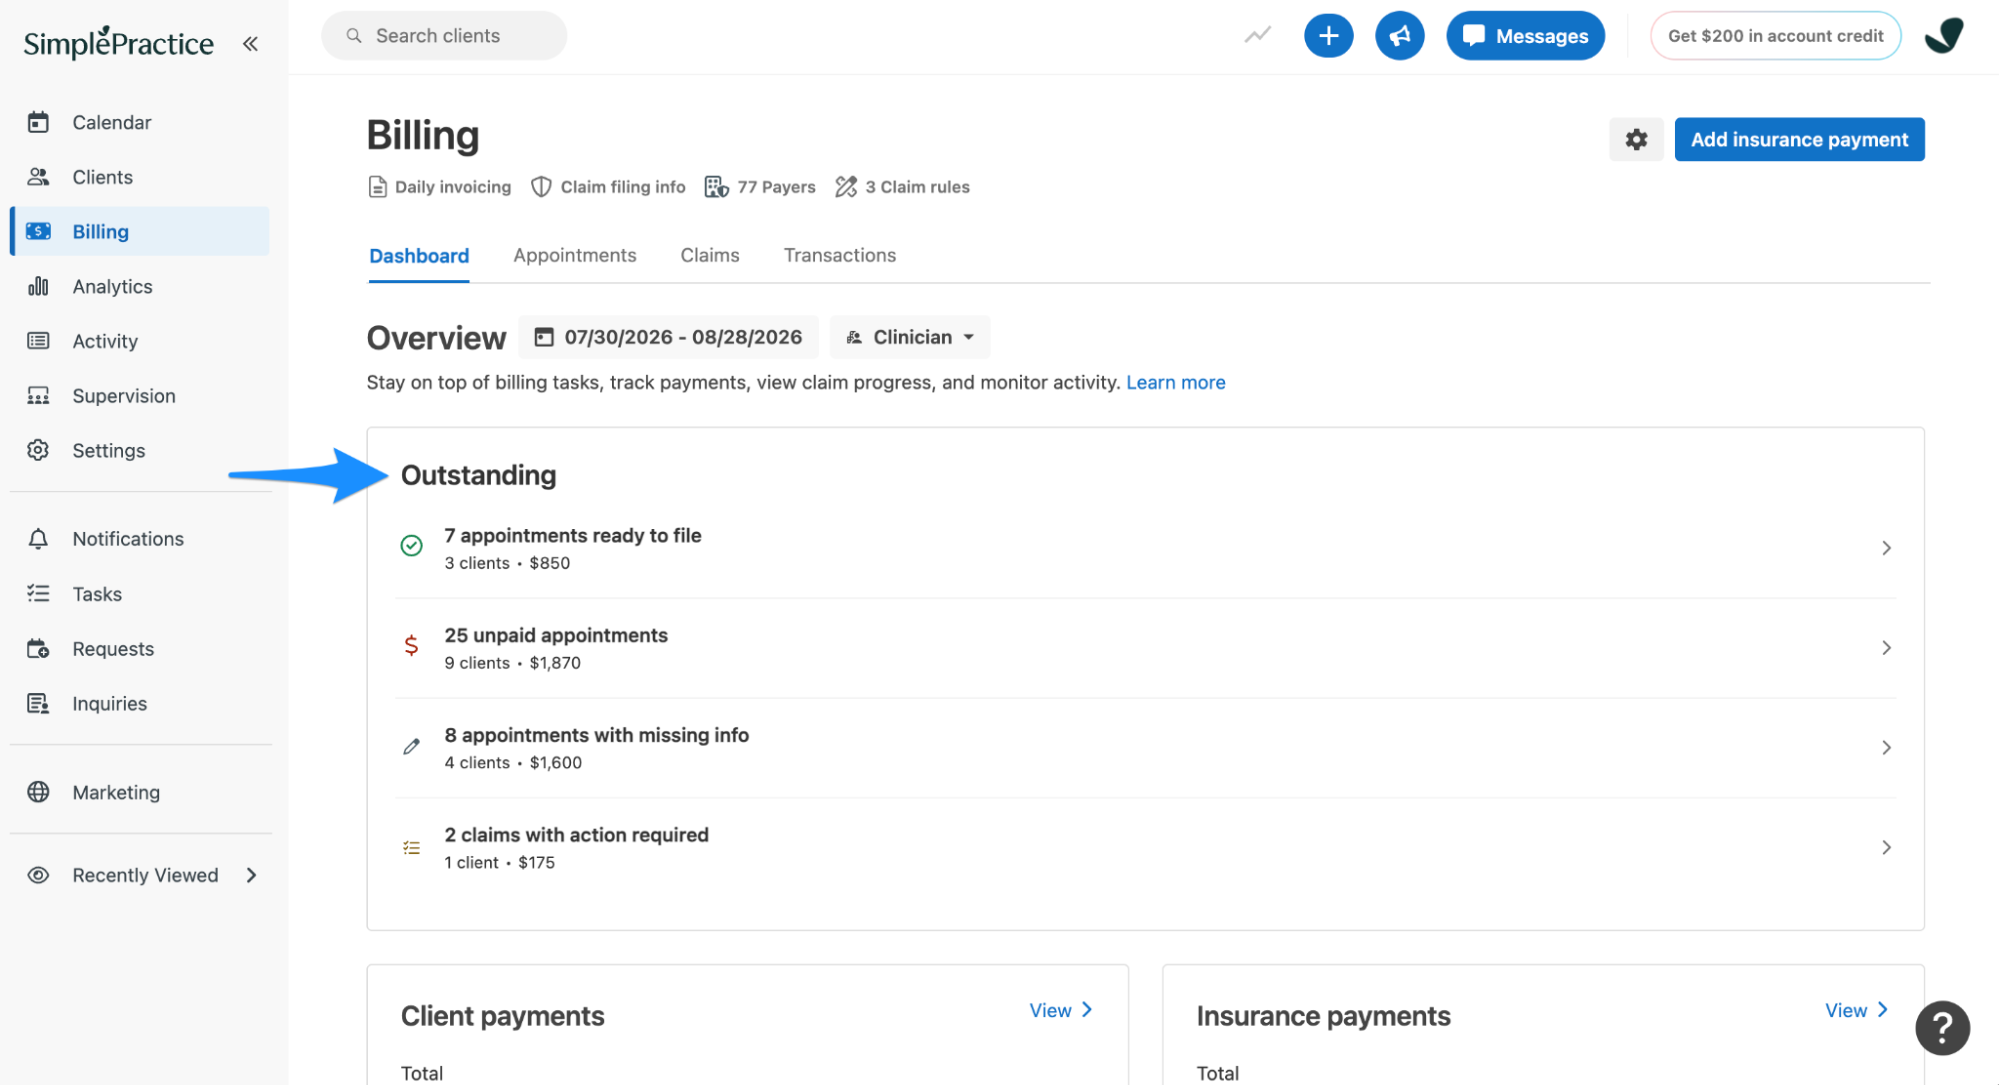The height and width of the screenshot is (1086, 1999).
Task: Open the Analytics bar chart icon
Action: coord(38,286)
